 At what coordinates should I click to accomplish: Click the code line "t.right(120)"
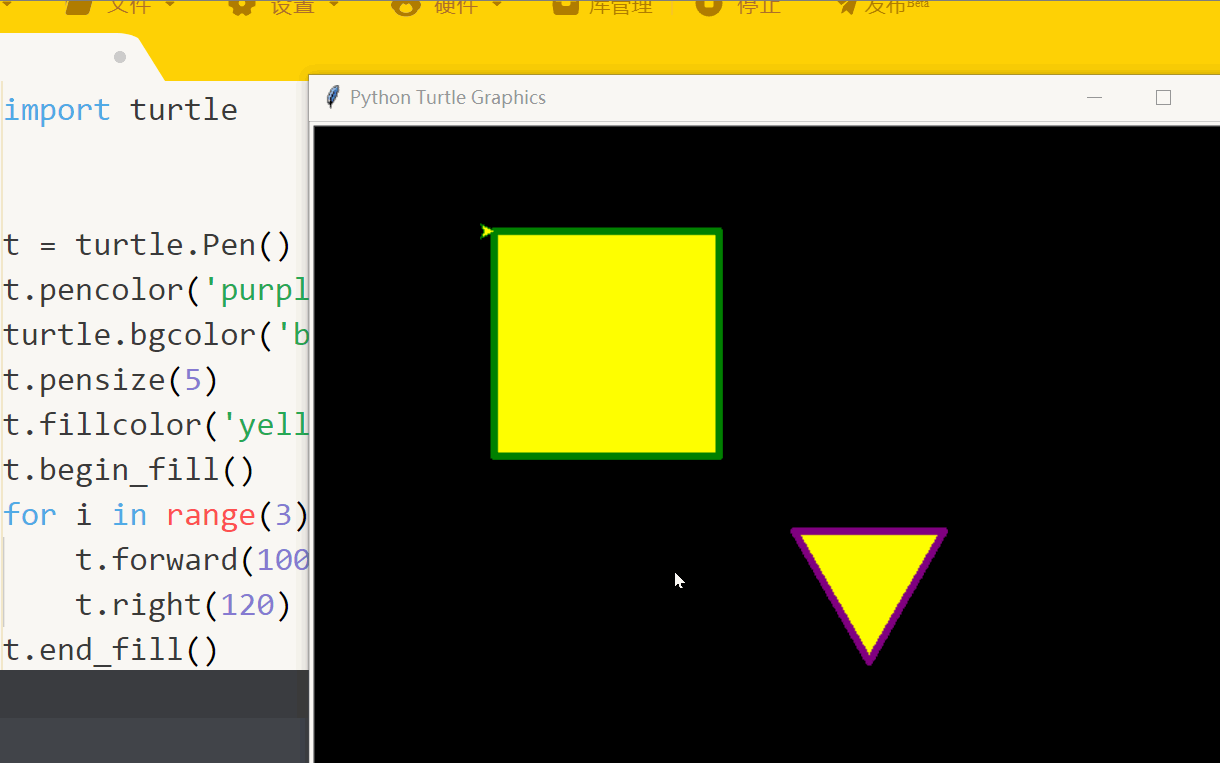click(x=183, y=605)
